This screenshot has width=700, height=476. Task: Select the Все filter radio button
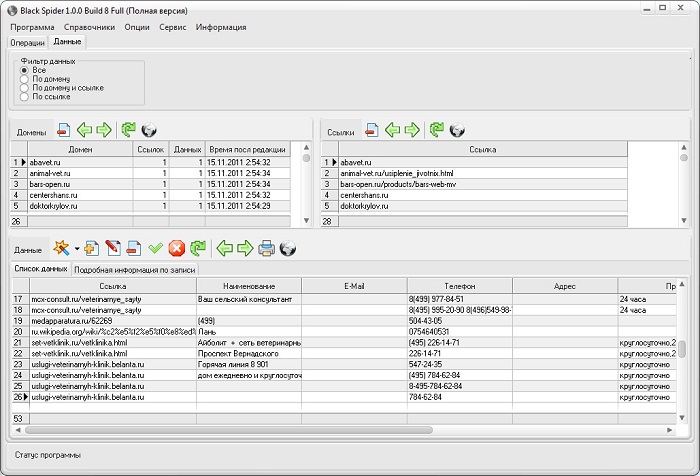click(24, 71)
